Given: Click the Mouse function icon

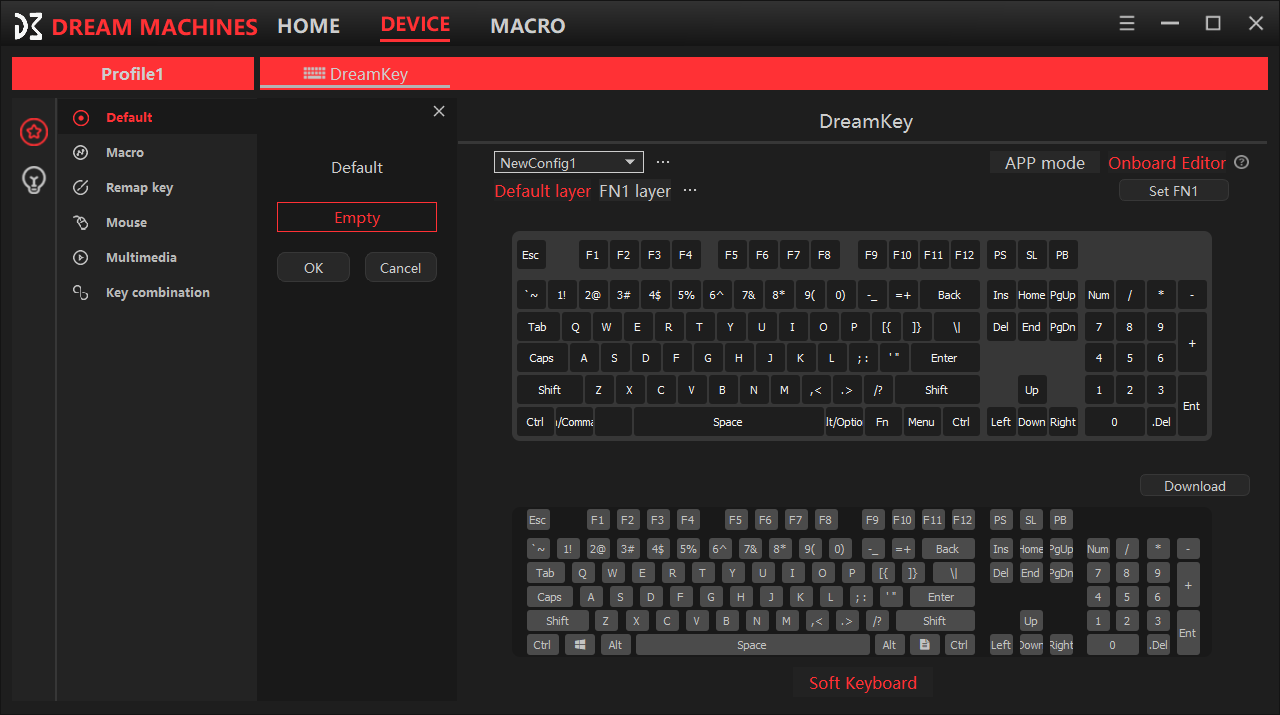Looking at the screenshot, I should tap(81, 223).
